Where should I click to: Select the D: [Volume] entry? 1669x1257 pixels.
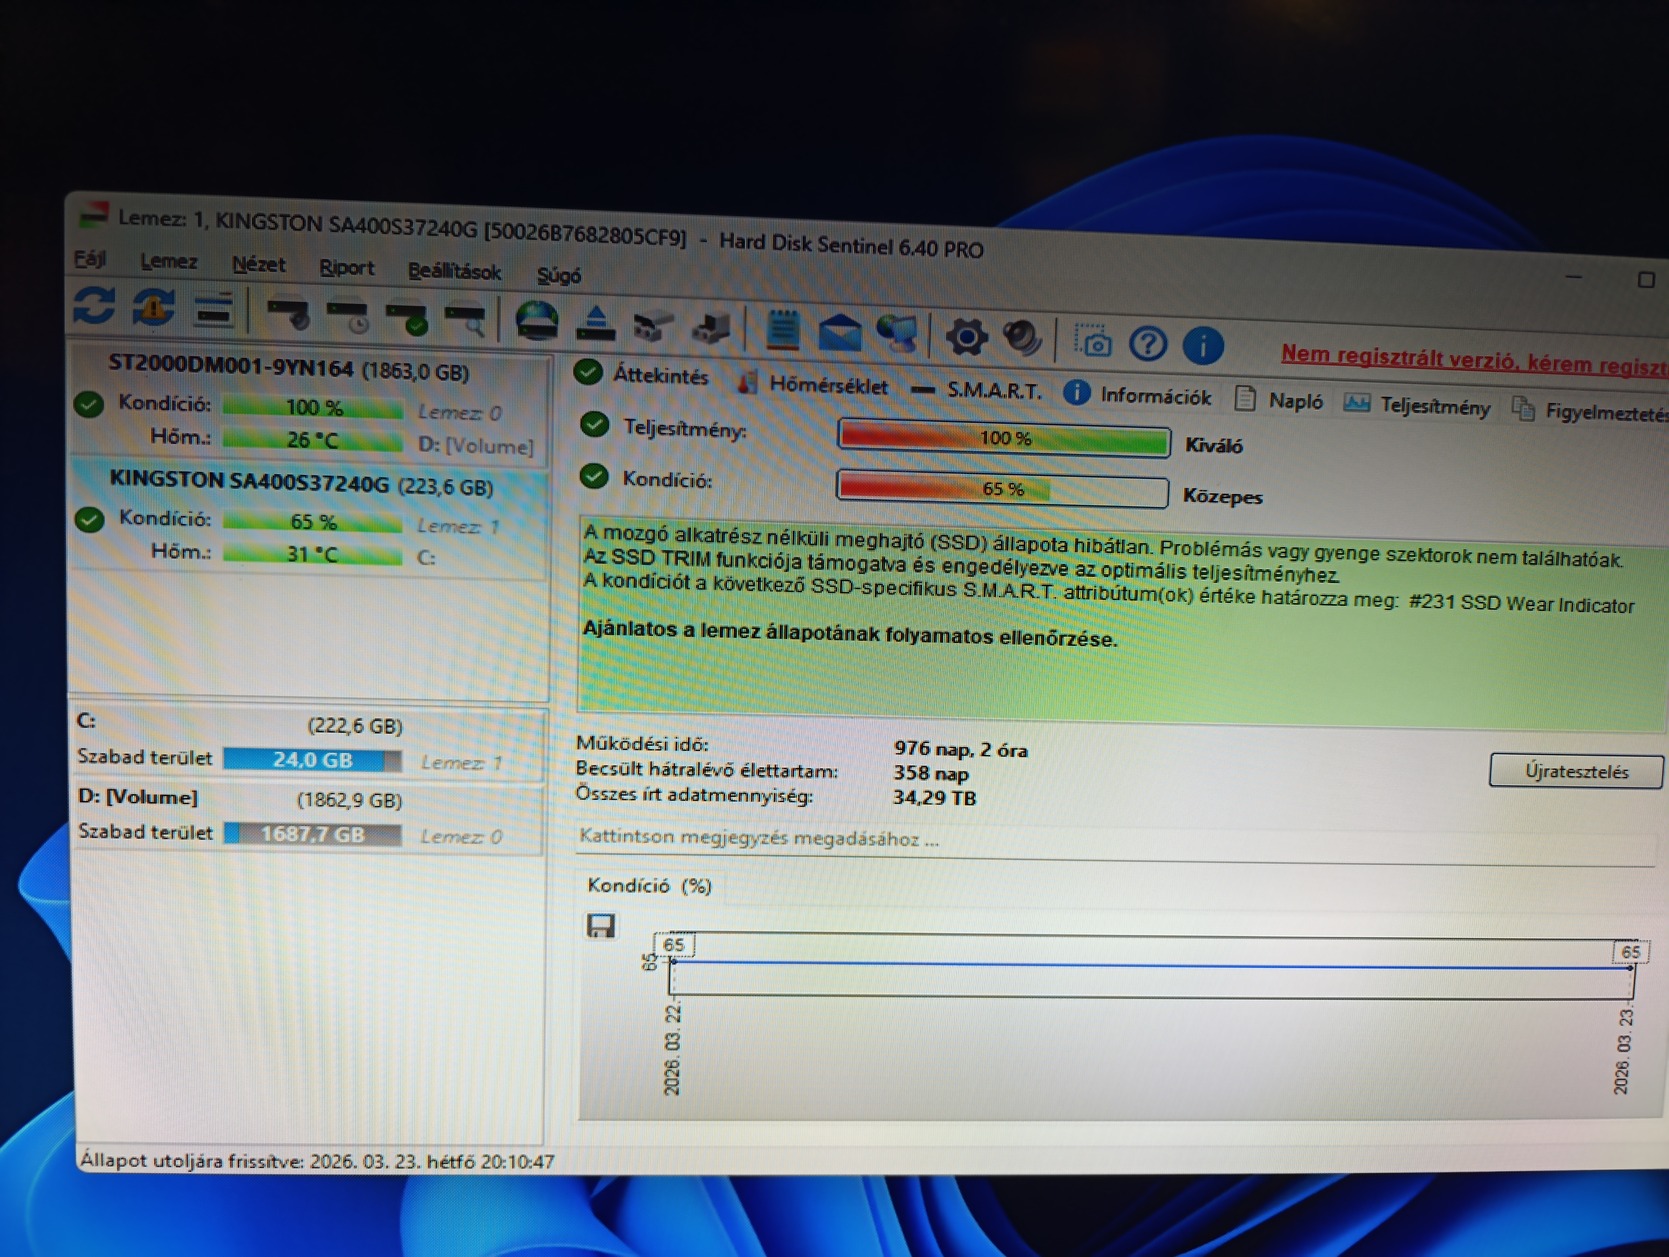[308, 817]
